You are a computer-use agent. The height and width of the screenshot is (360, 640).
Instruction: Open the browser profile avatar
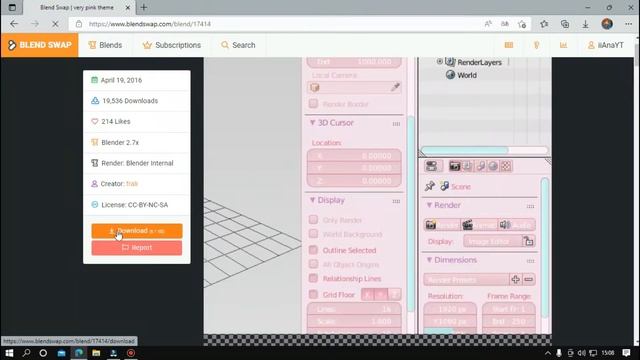click(x=607, y=24)
